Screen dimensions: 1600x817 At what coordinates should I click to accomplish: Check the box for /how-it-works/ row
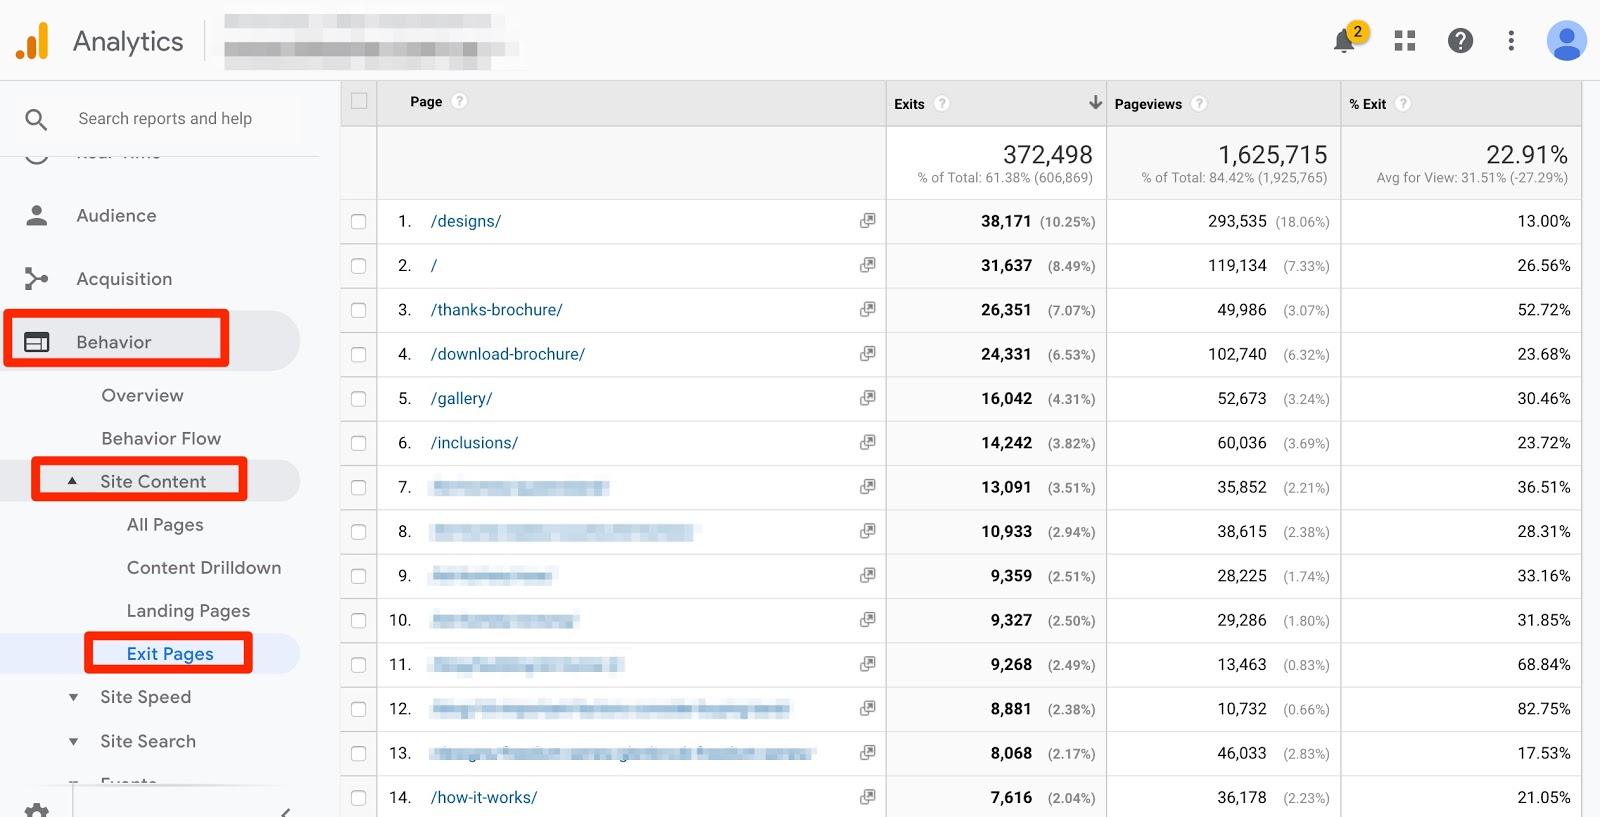[x=359, y=798]
